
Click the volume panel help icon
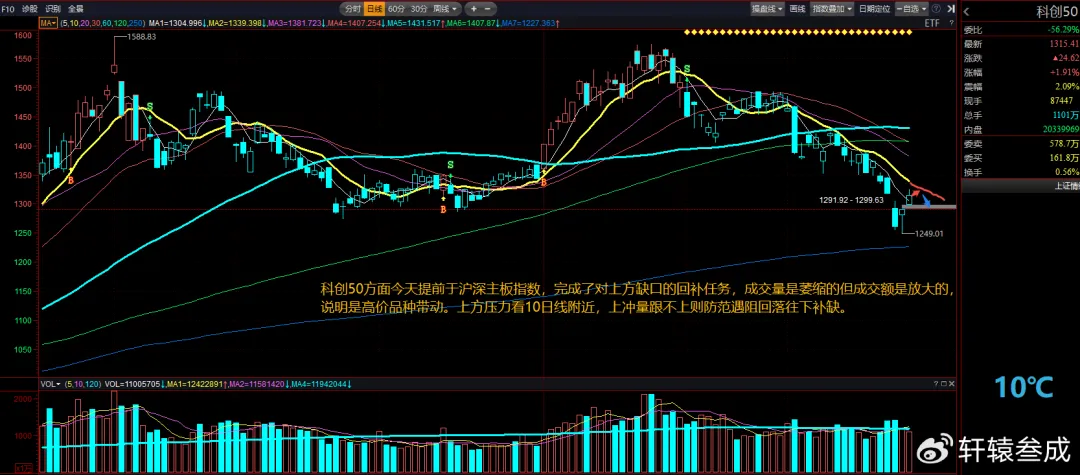pos(934,383)
